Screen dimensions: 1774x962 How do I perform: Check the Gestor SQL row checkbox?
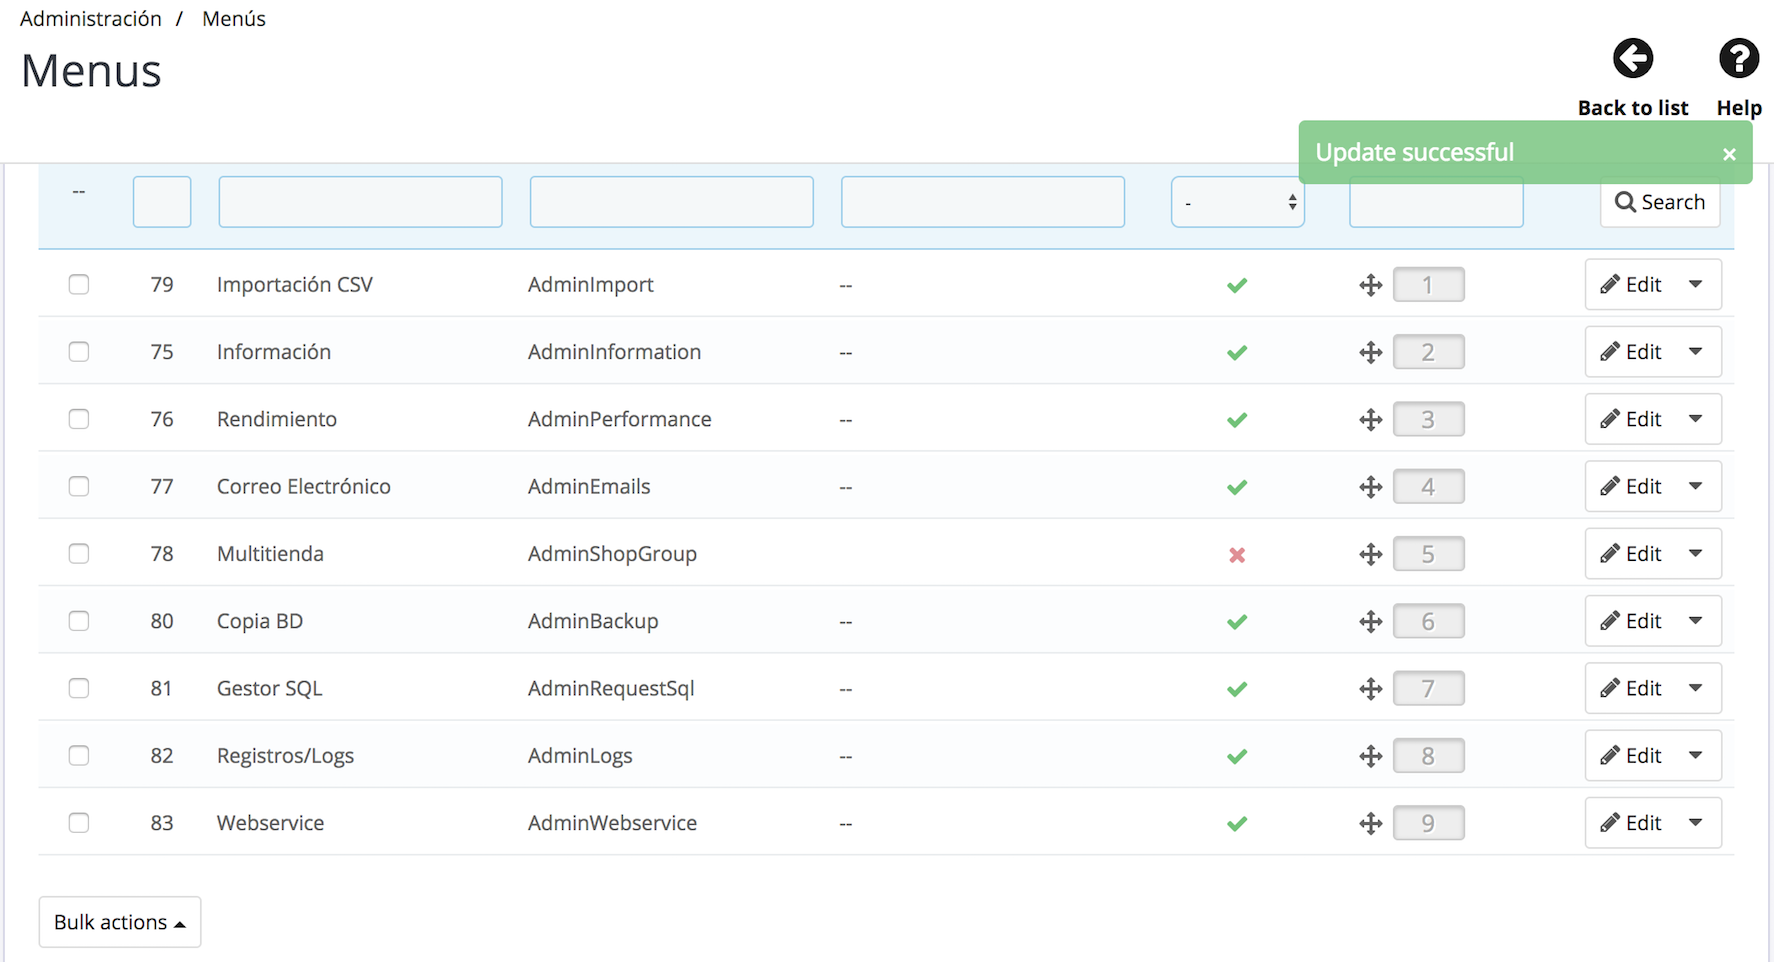(79, 689)
